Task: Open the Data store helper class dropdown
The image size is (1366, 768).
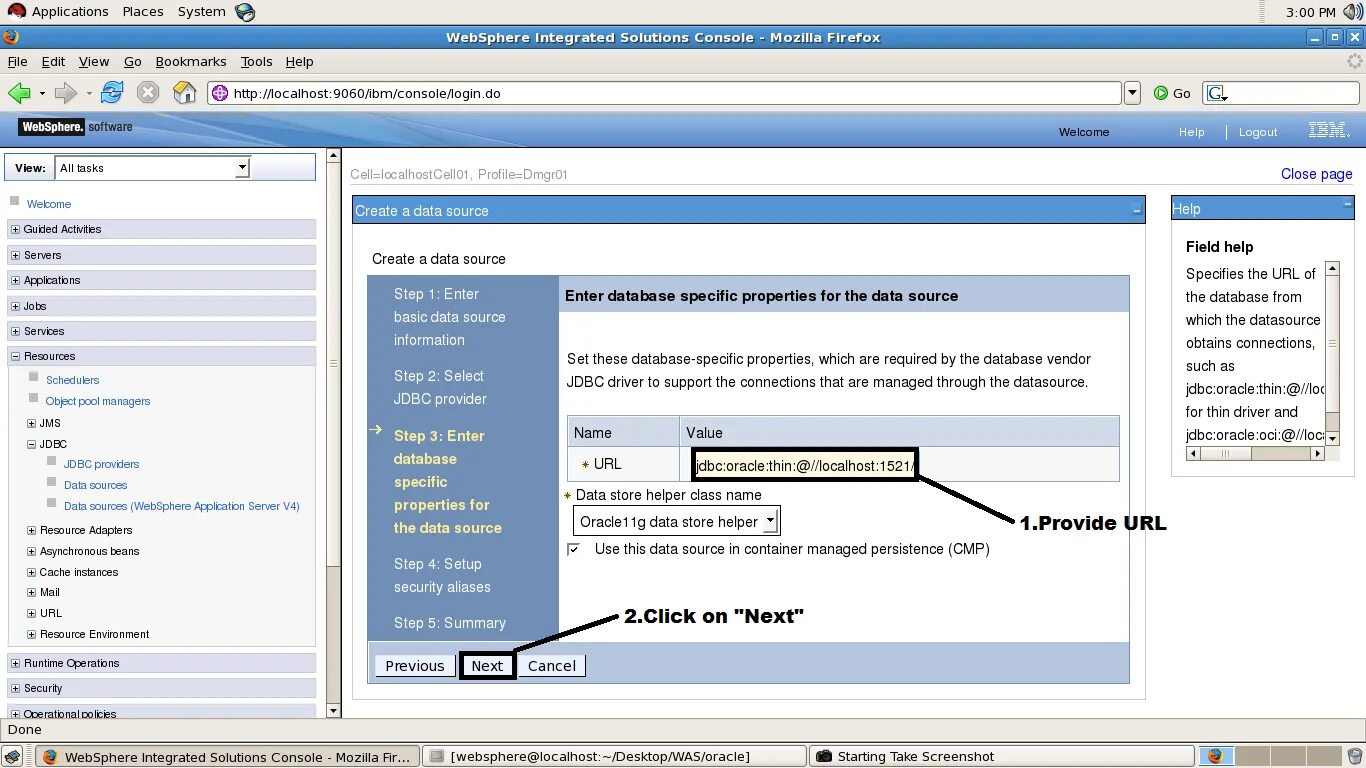Action: [769, 521]
